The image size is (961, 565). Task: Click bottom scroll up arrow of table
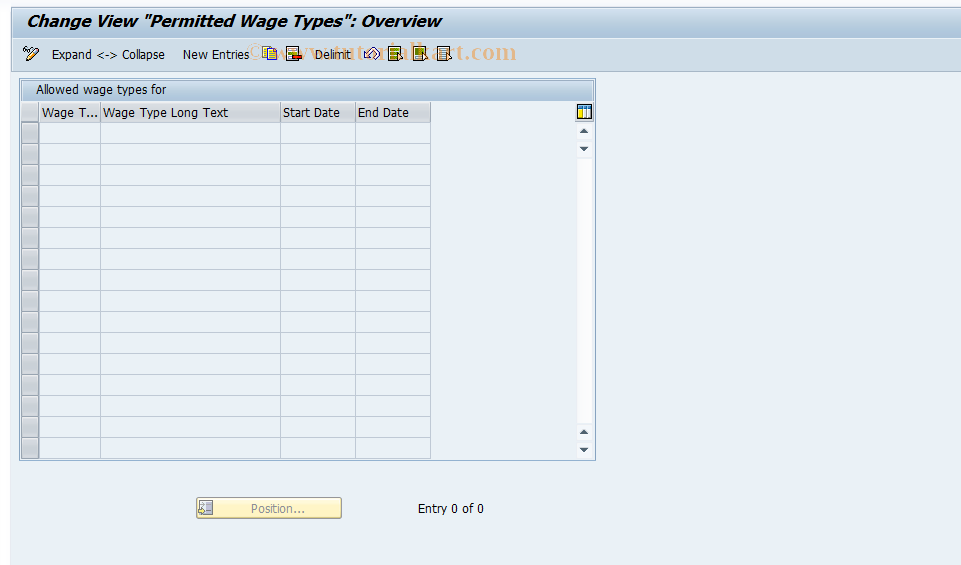click(x=584, y=432)
